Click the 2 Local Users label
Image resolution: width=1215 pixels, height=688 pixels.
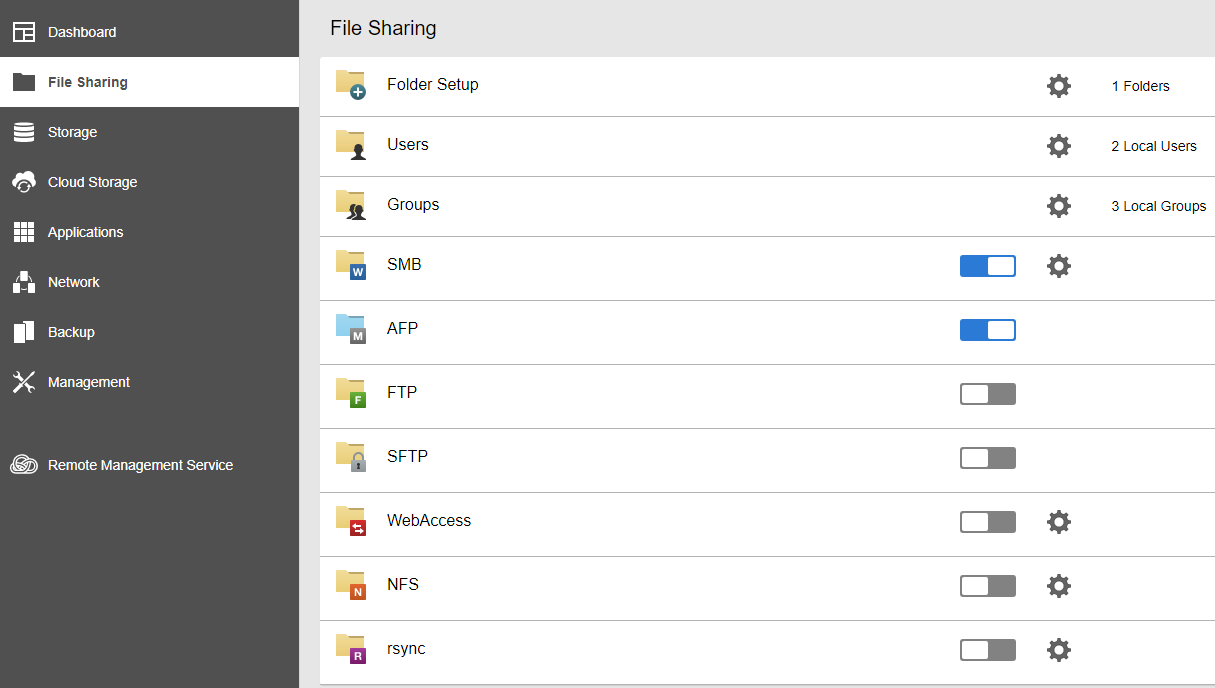(x=1153, y=146)
